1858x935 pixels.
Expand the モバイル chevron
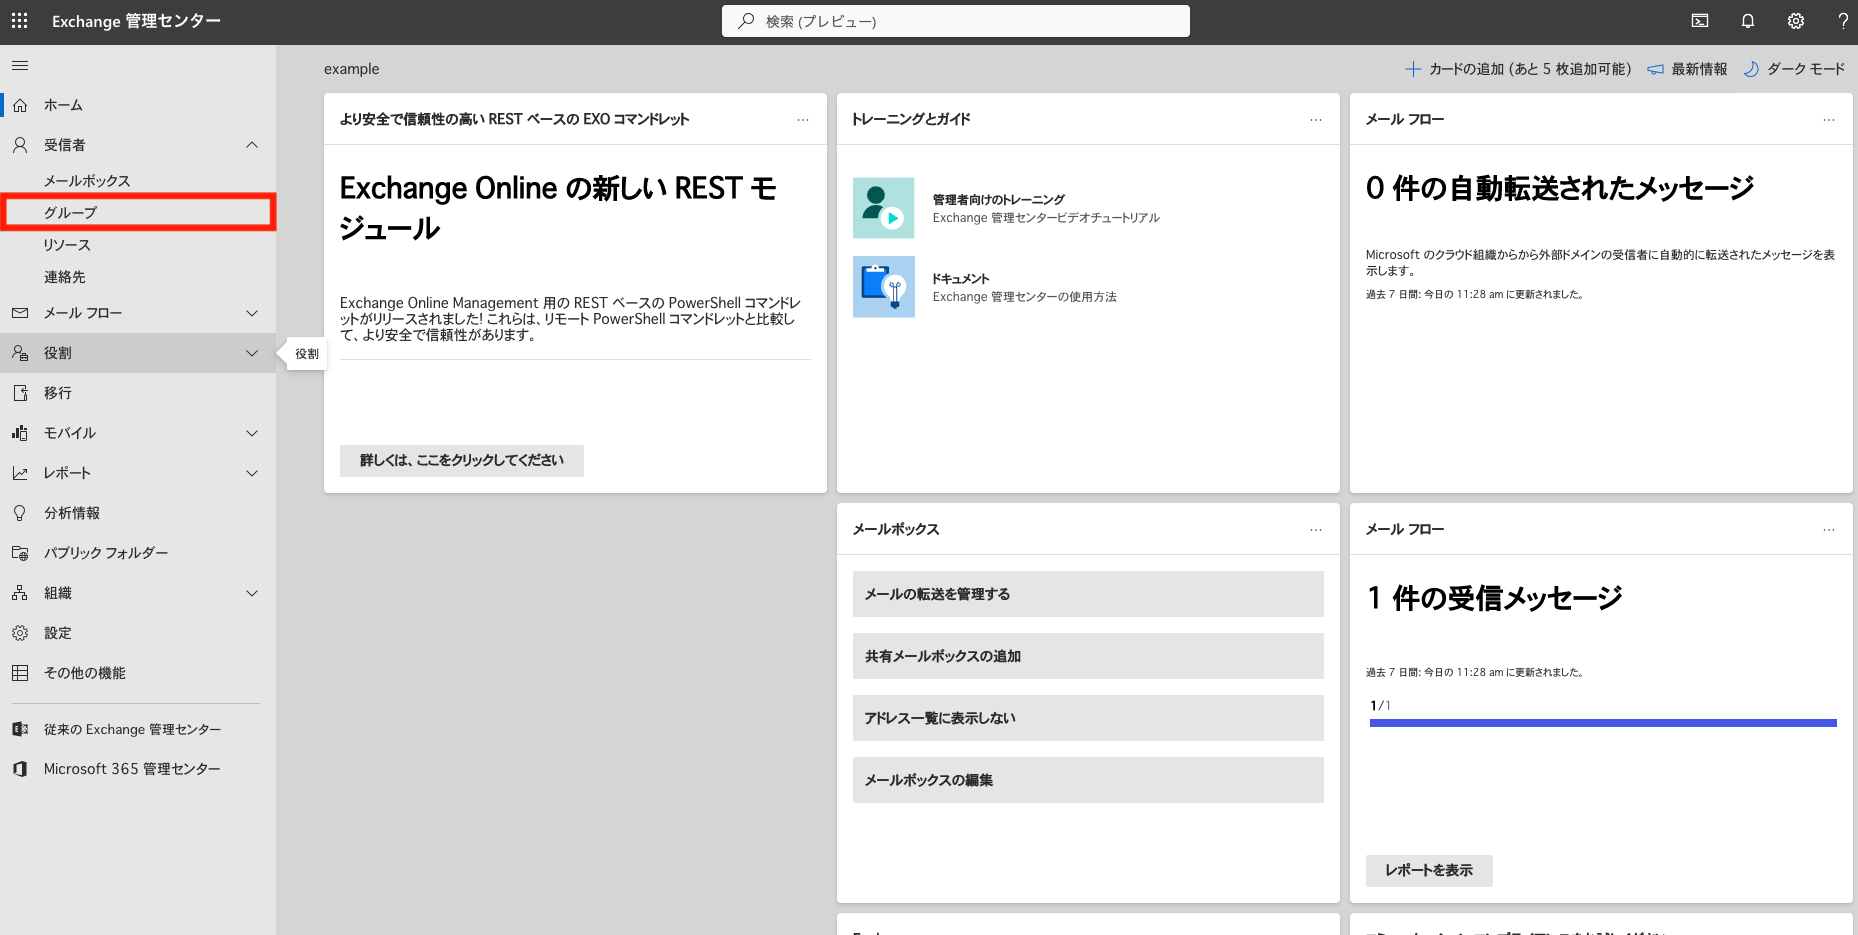pos(252,433)
